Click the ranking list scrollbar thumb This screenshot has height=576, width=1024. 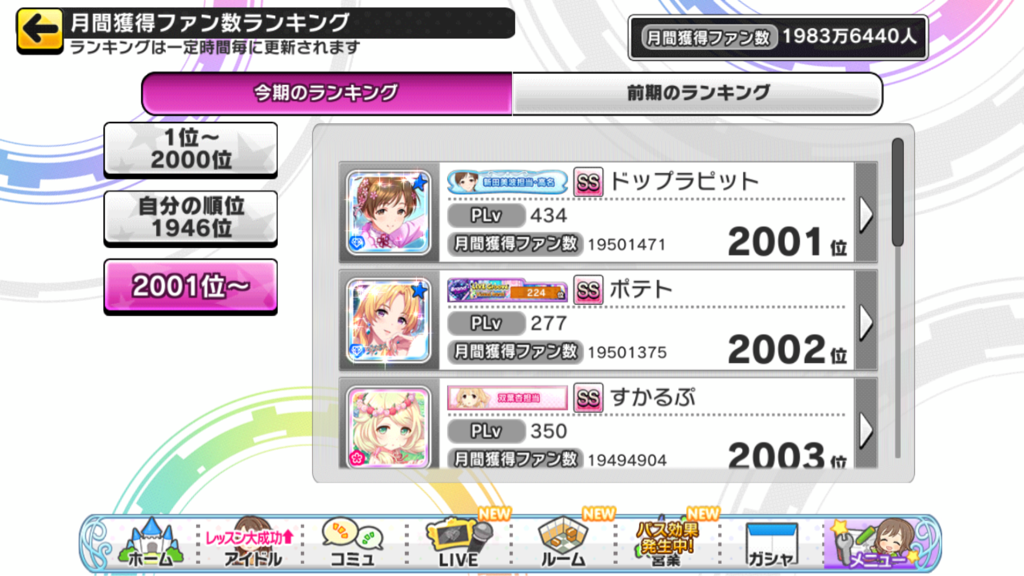point(898,192)
